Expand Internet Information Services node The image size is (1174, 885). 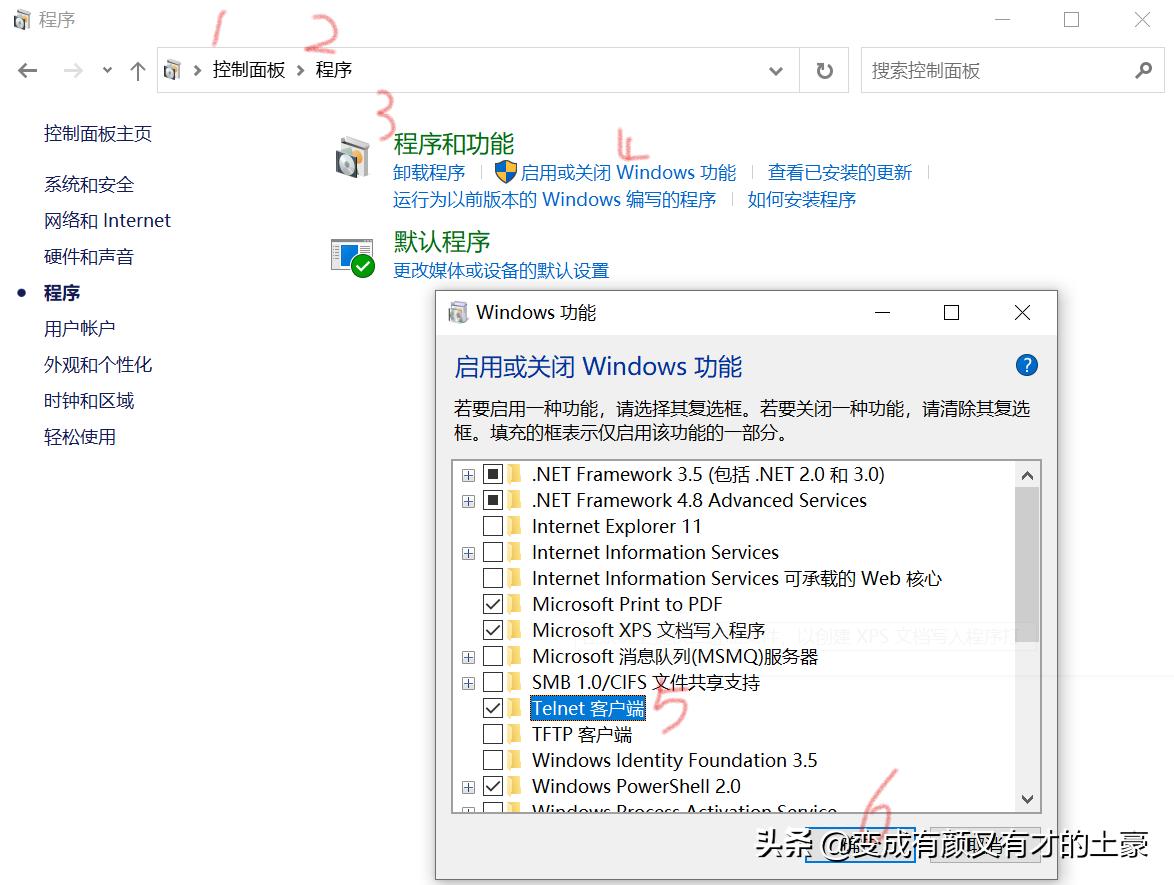pyautogui.click(x=468, y=552)
